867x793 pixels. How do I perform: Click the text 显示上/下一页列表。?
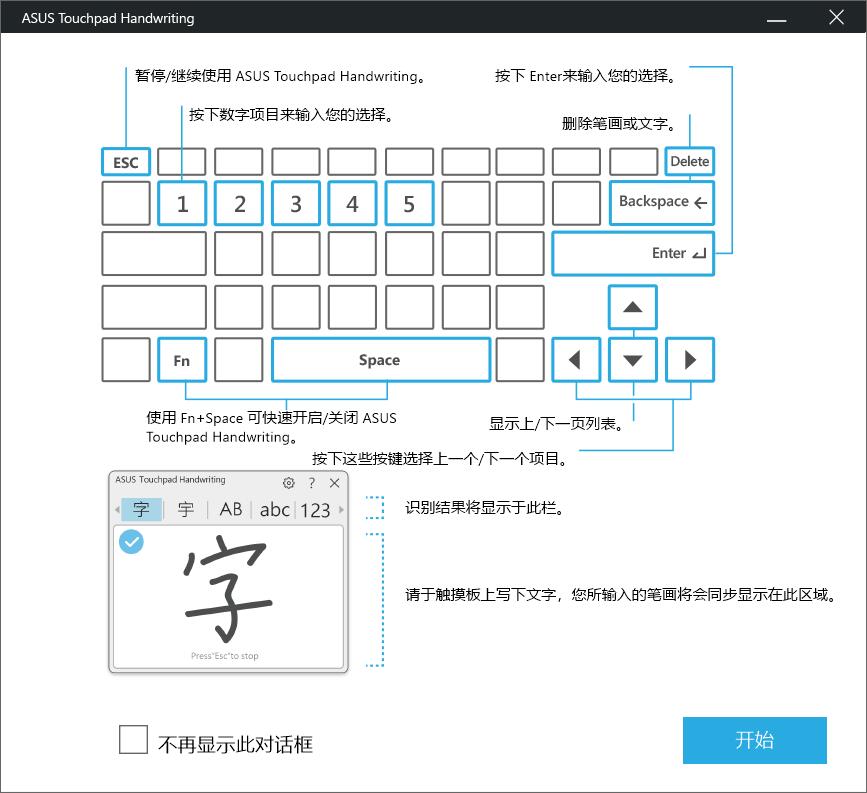click(x=557, y=424)
